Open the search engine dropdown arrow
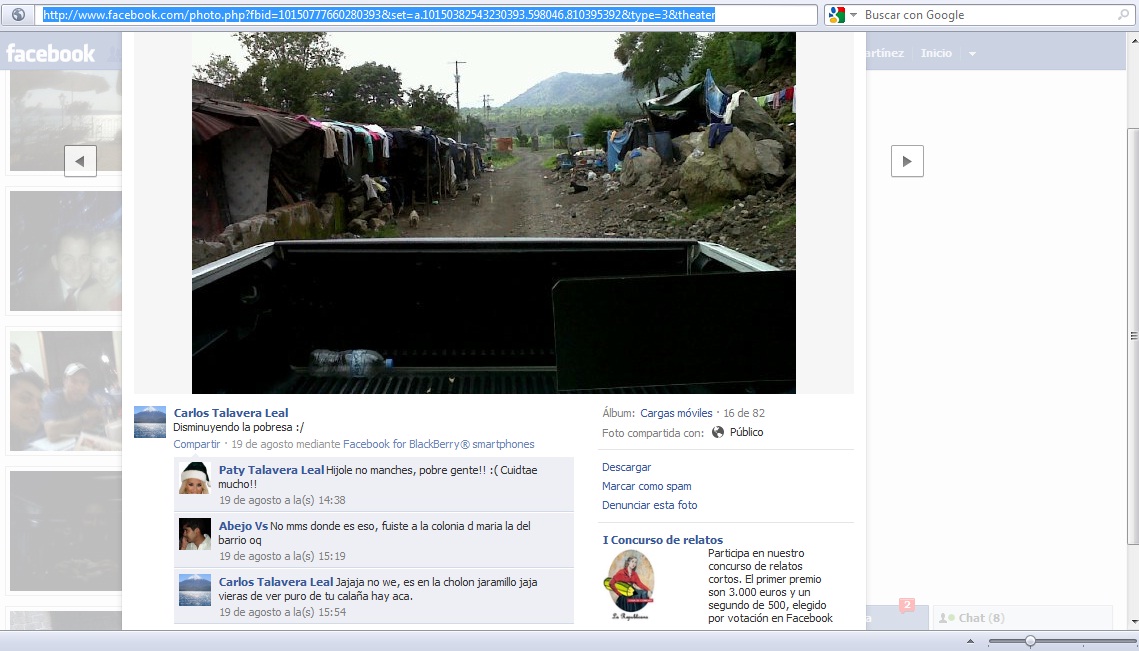1139x651 pixels. pos(854,16)
